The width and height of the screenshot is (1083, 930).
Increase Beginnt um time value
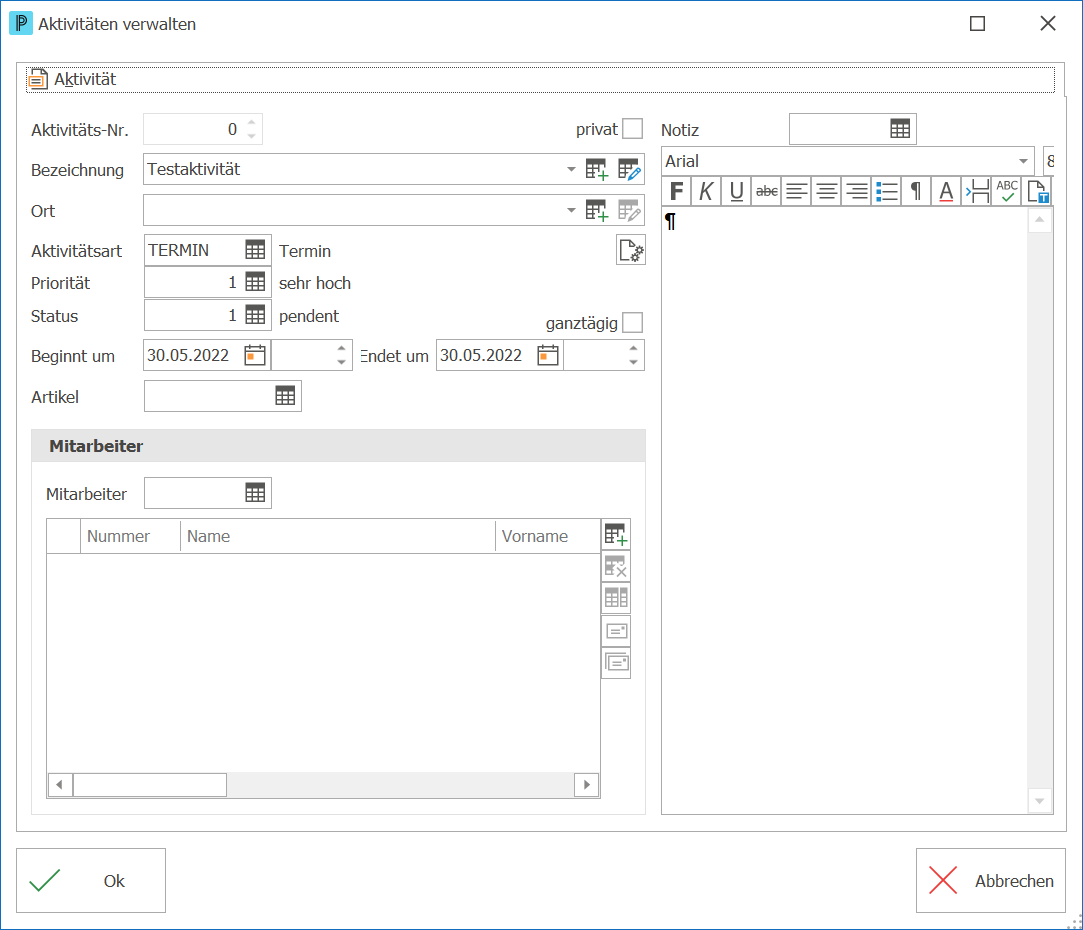pyautogui.click(x=341, y=348)
